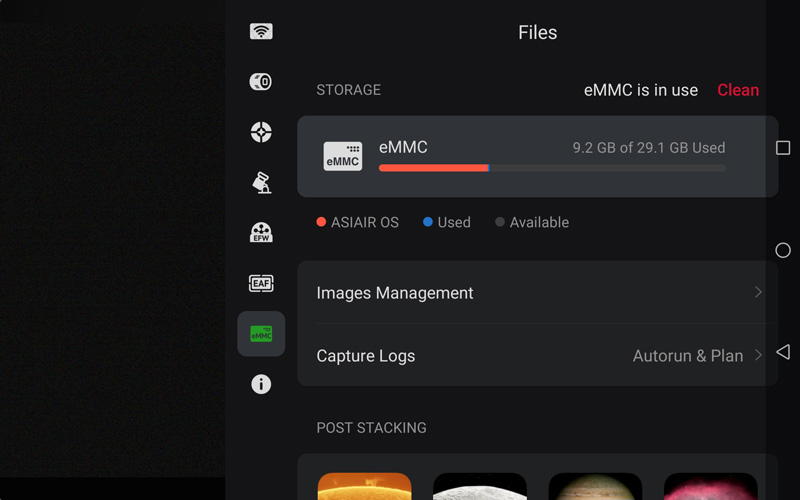Open the Jupiter planet stacking thumbnail
The width and height of the screenshot is (800, 500).
(595, 486)
